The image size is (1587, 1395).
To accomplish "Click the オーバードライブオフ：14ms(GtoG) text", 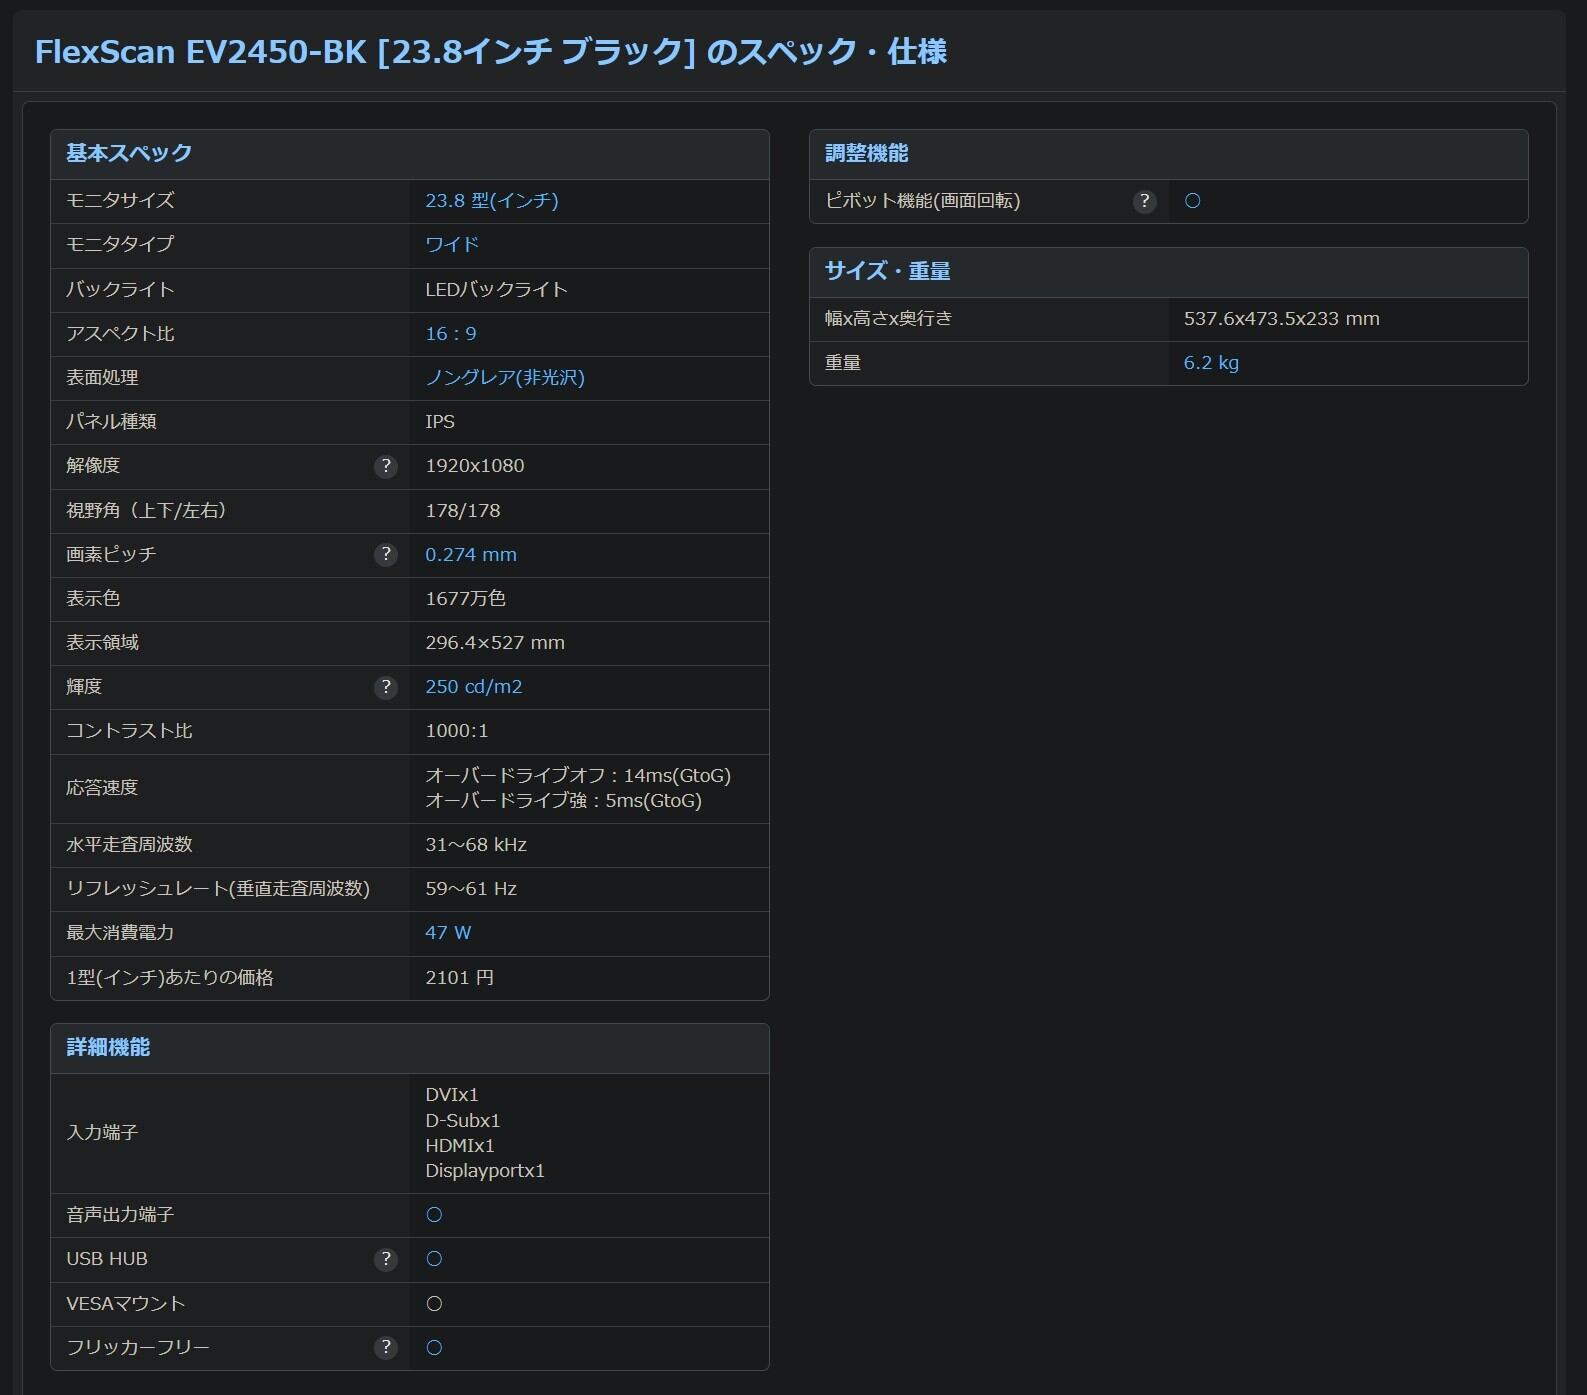I will [578, 776].
